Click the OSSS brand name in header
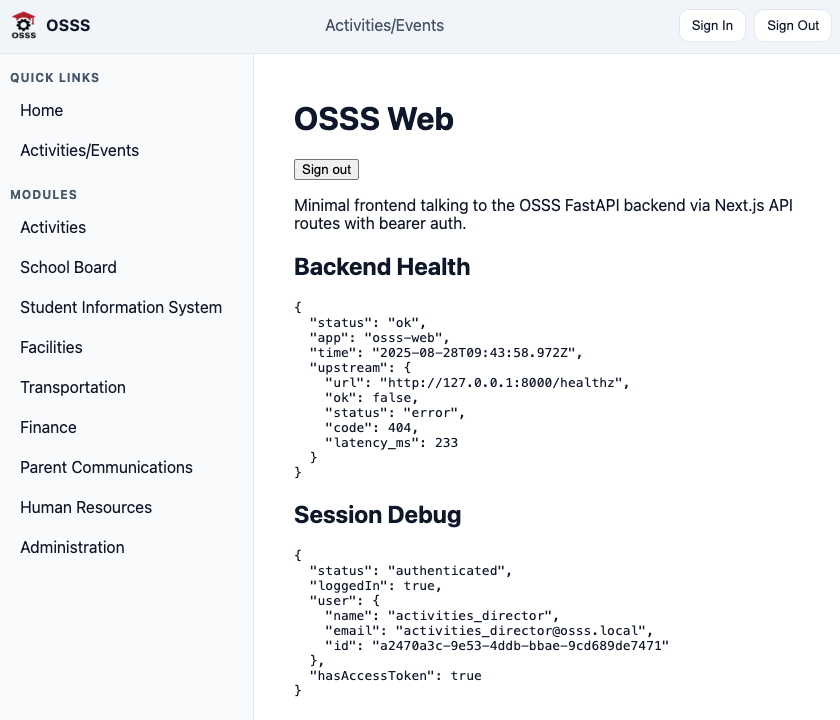The image size is (840, 720). coord(68,25)
